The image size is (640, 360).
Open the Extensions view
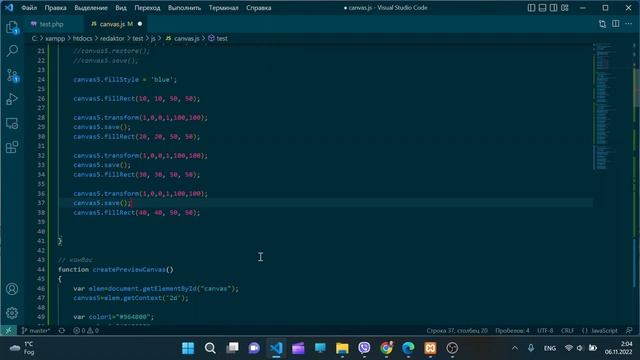pos(12,147)
